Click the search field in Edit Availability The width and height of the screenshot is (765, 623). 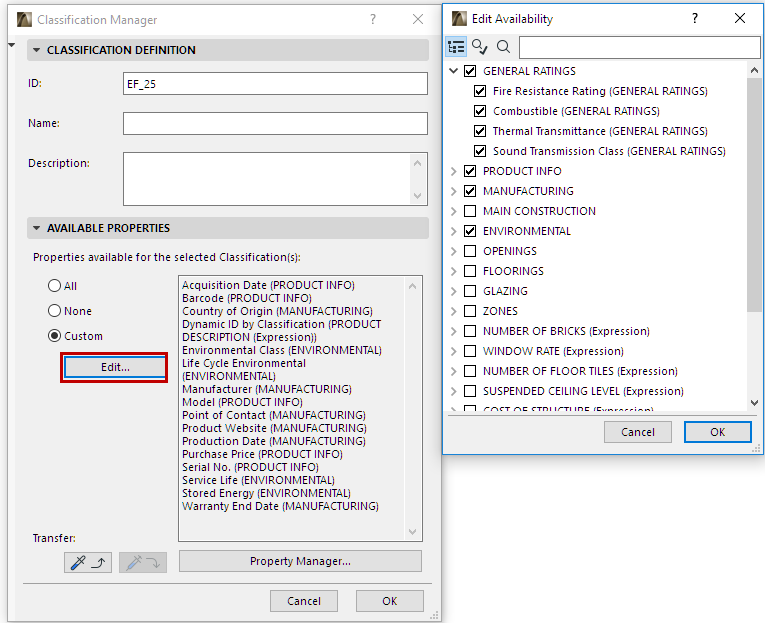(x=640, y=47)
